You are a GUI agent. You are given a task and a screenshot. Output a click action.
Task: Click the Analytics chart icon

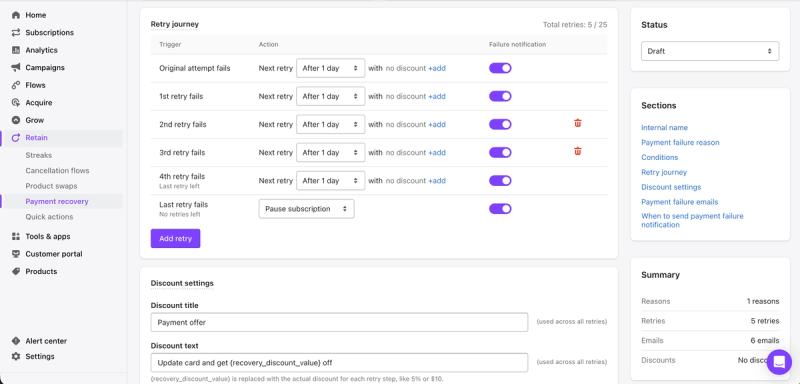16,50
